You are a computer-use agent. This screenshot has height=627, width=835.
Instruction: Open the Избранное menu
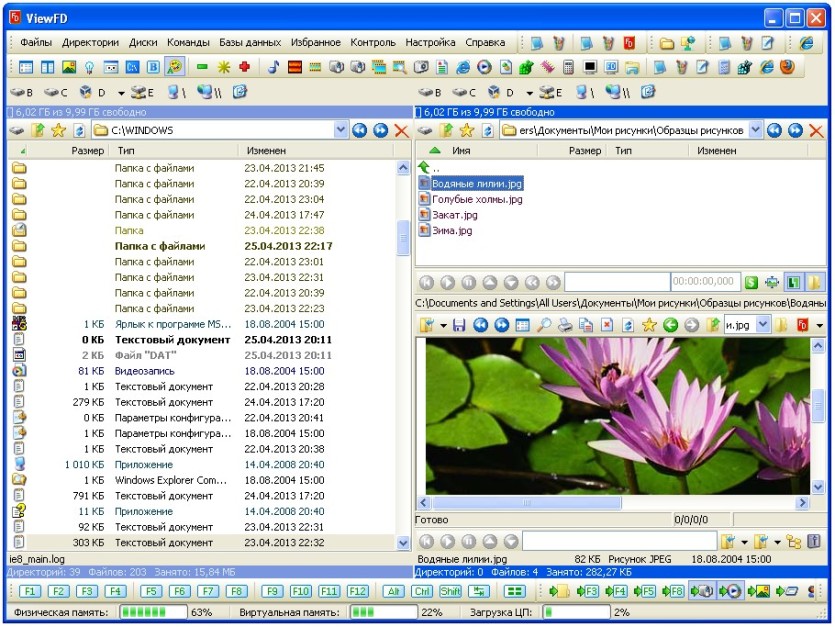[x=315, y=43]
